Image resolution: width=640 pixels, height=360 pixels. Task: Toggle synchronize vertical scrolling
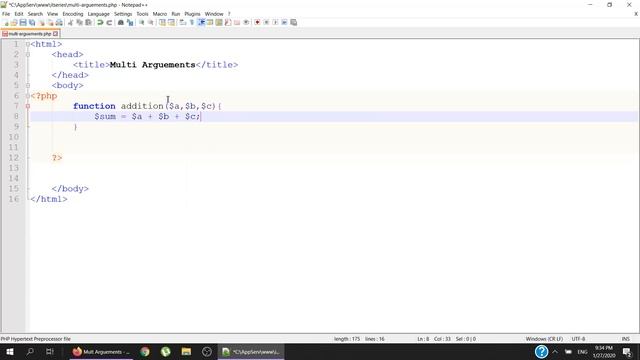click(x=162, y=22)
